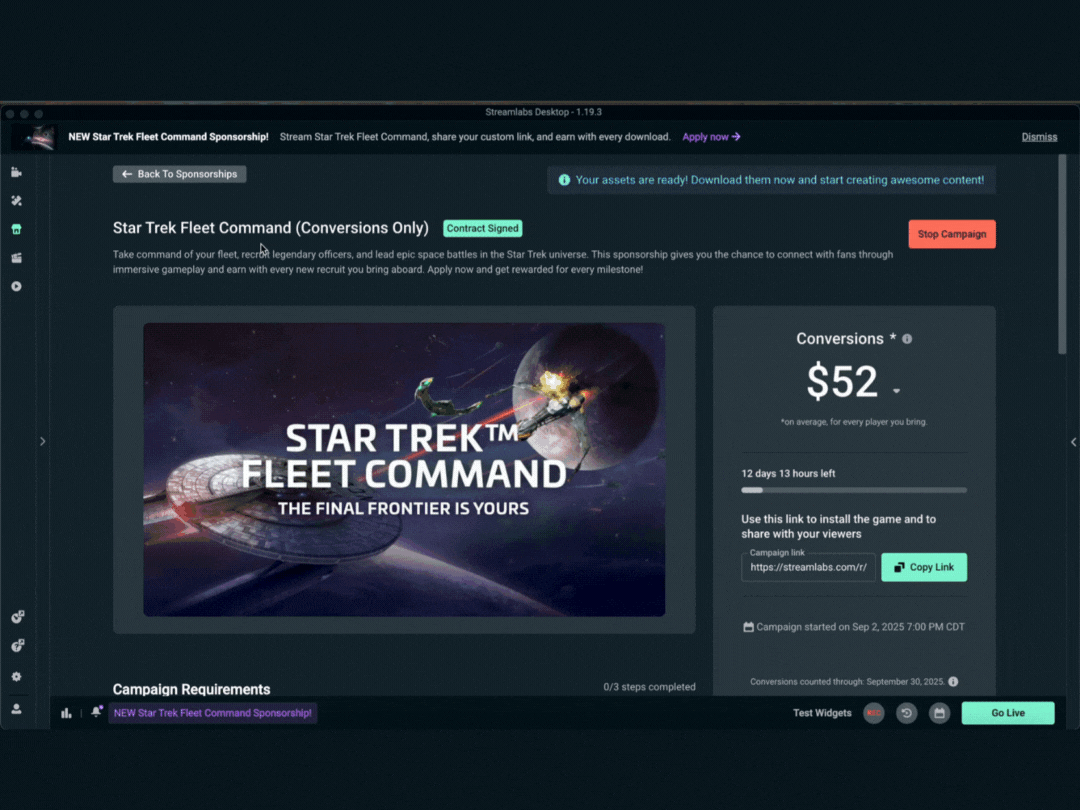Screen dimensions: 1080x810
Task: Click the Campaign link text field
Action: [809, 568]
